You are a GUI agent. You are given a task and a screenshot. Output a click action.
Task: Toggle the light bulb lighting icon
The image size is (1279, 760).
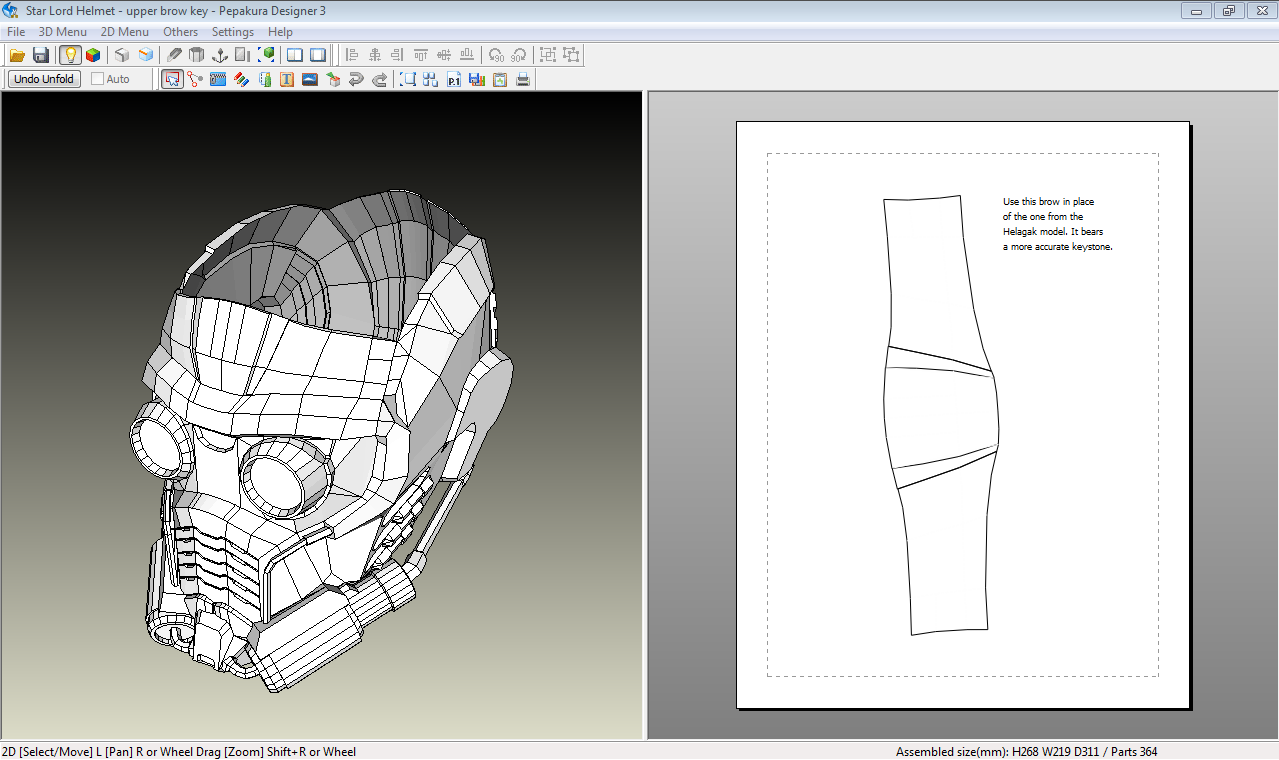pos(70,55)
